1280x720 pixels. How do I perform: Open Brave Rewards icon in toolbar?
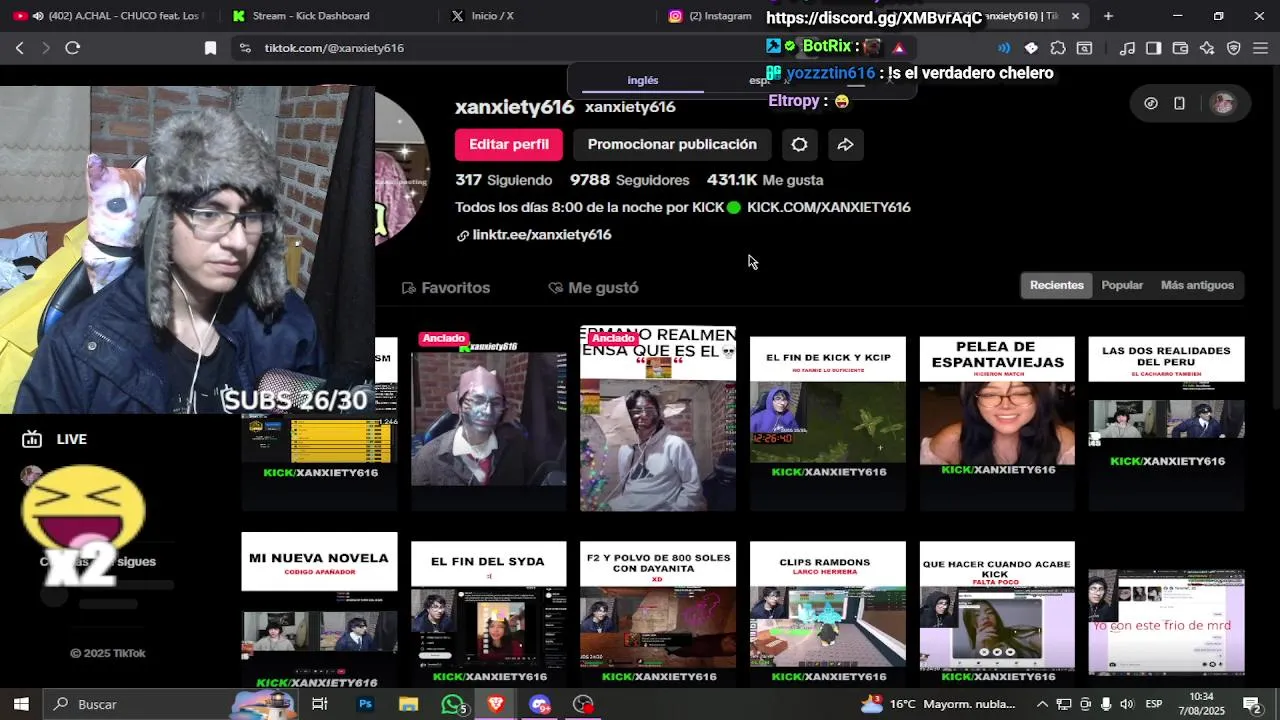898,47
